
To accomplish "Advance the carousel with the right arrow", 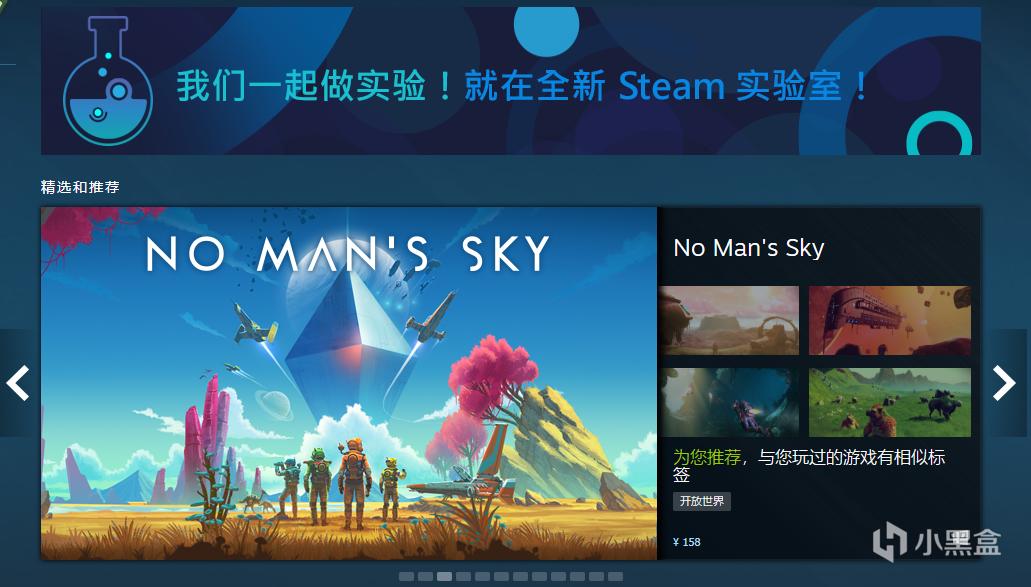I will coord(1004,383).
